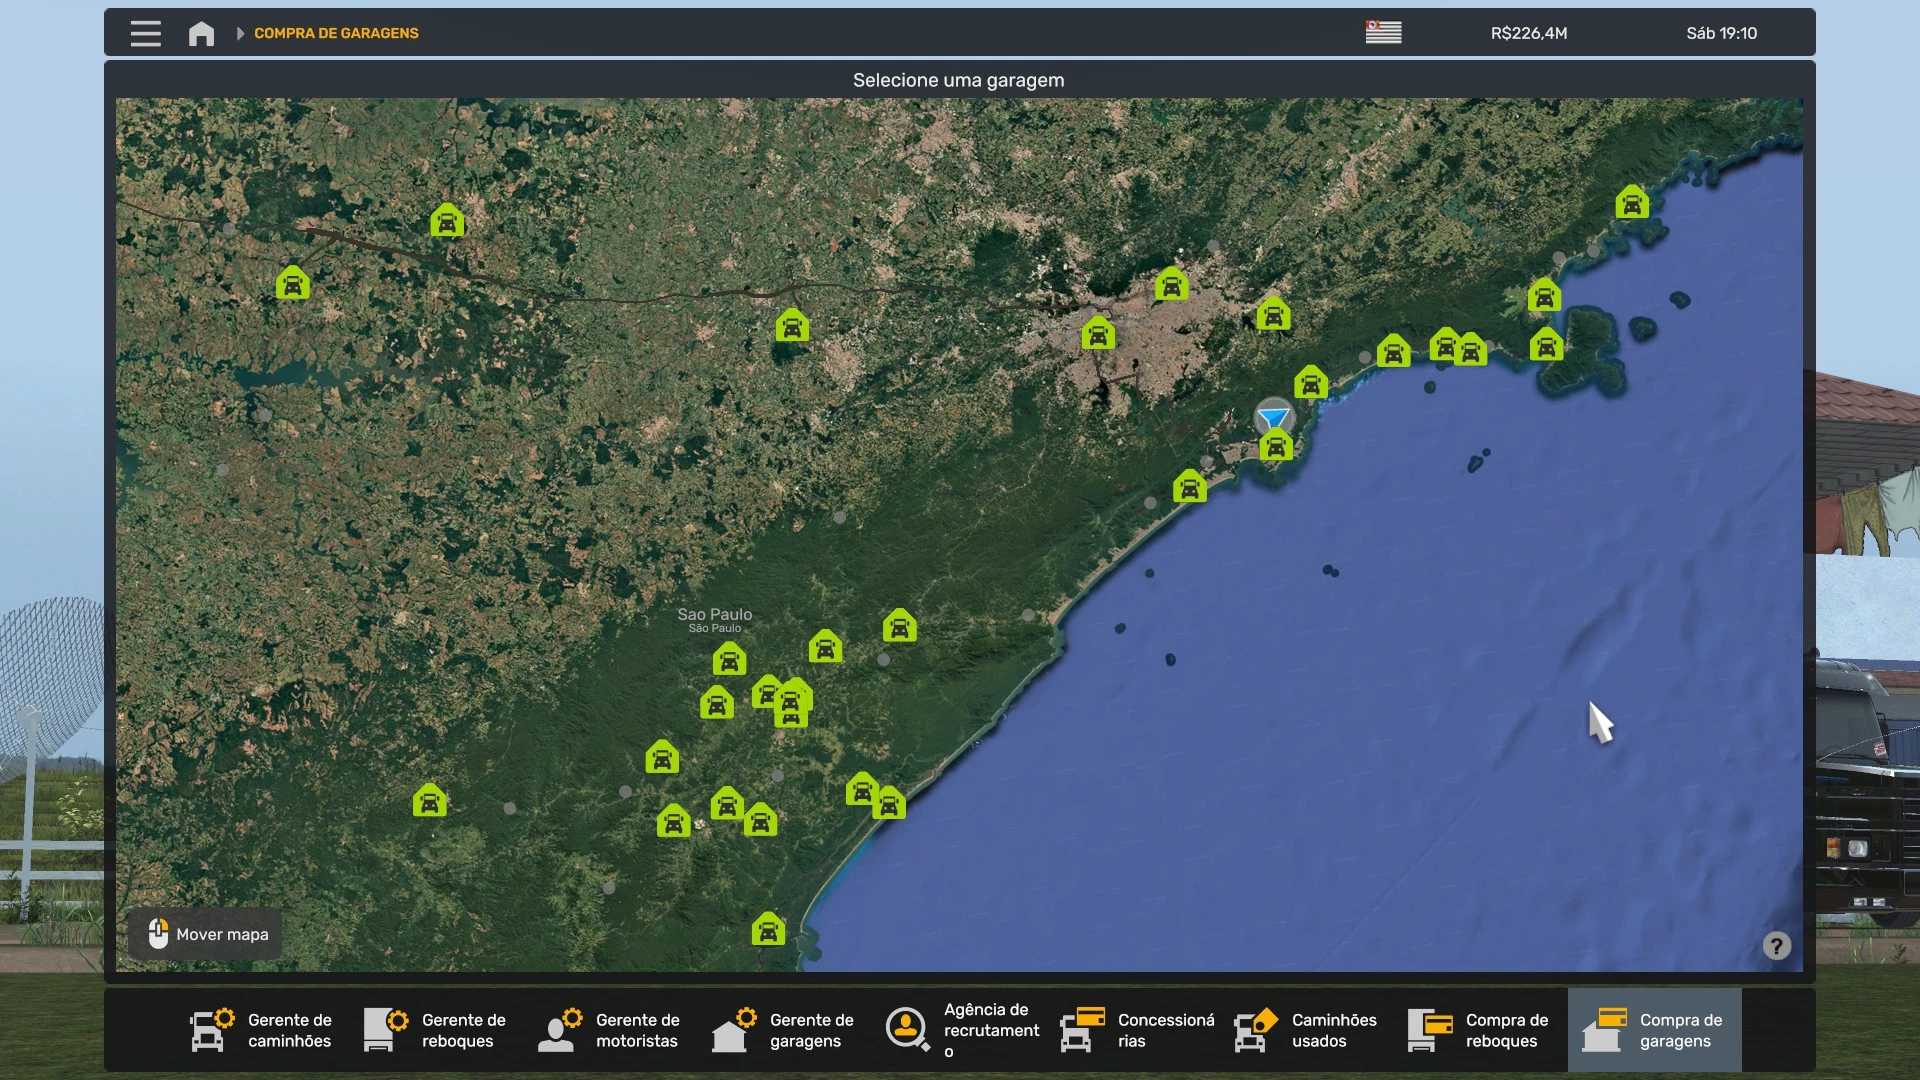Go to the home screen icon
The image size is (1920, 1080).
(201, 33)
